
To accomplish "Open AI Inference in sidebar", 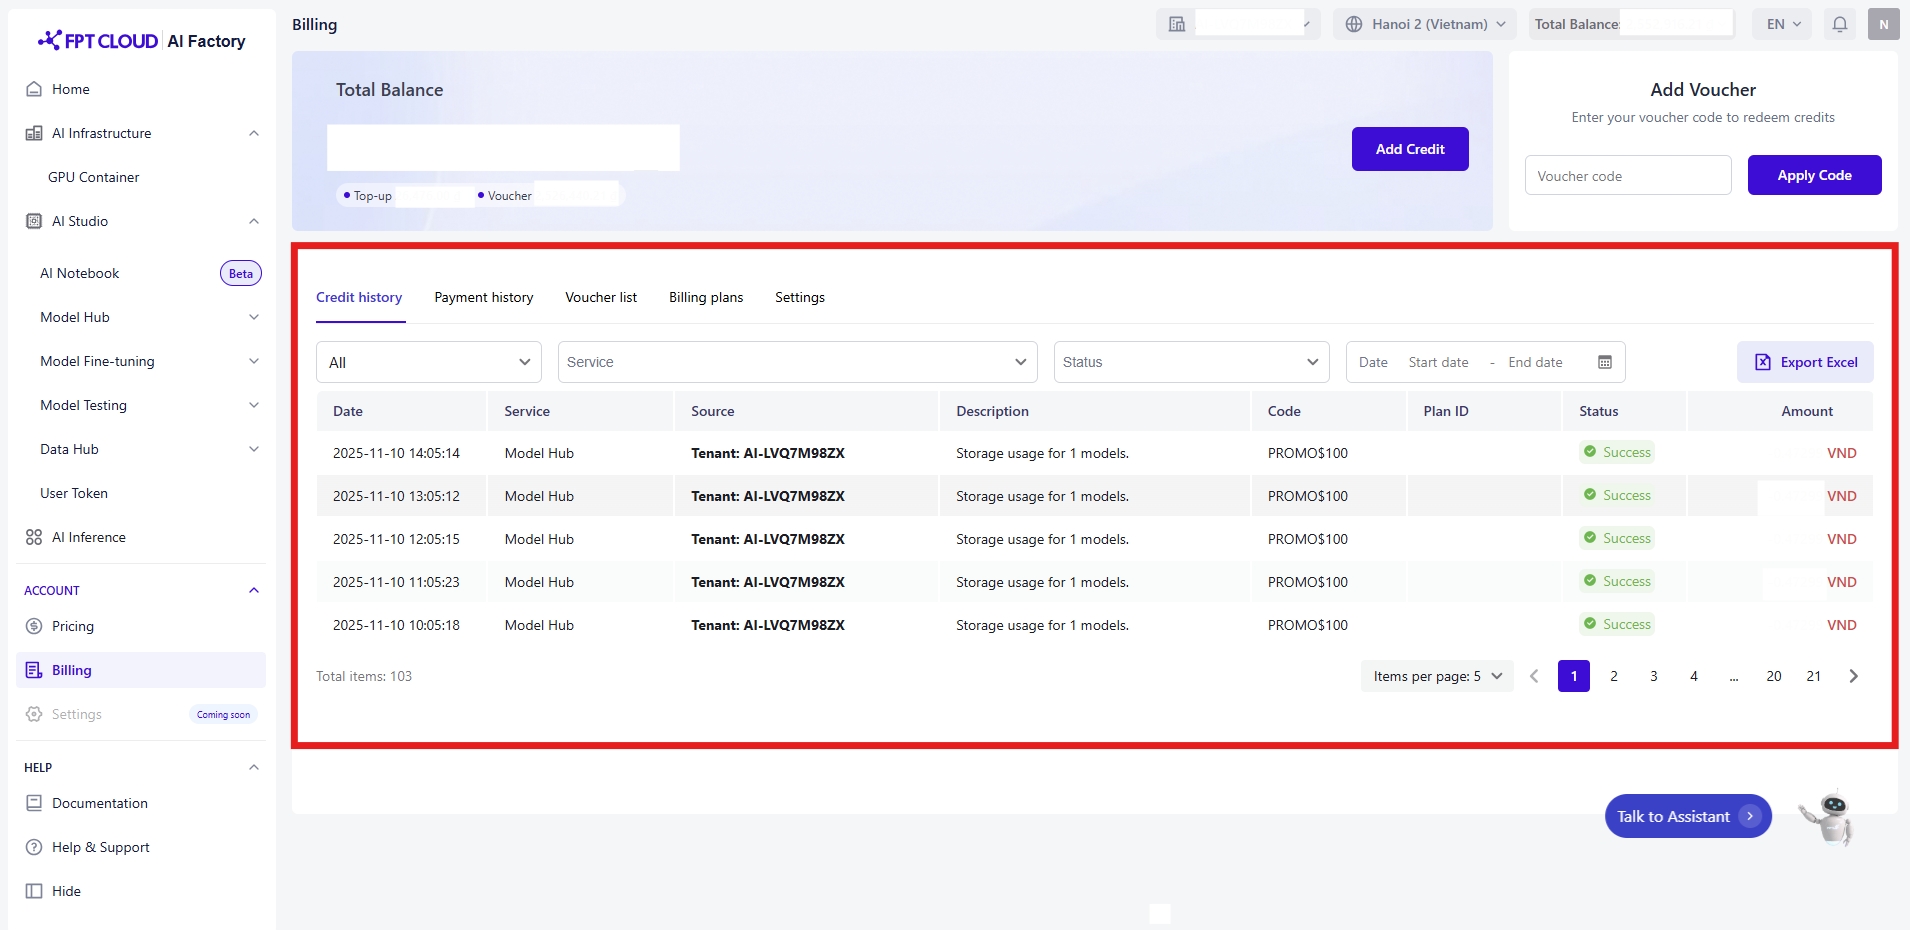I will coord(88,537).
